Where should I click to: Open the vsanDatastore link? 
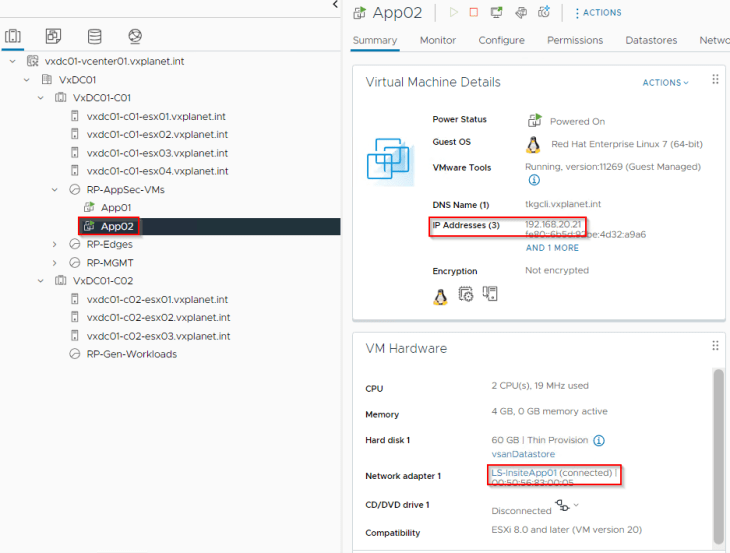coord(523,454)
